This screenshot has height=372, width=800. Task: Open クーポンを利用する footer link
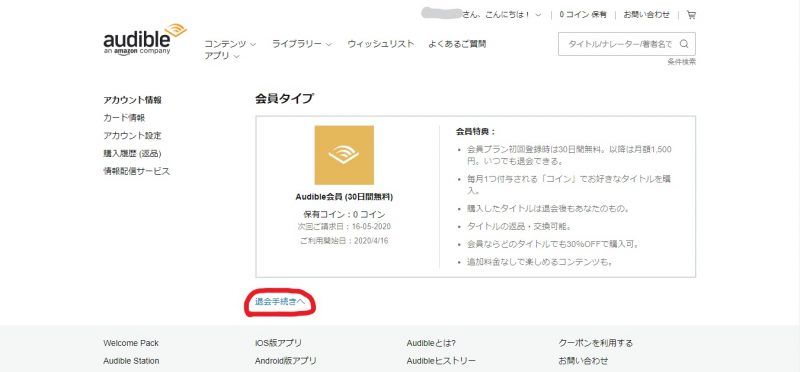point(596,343)
